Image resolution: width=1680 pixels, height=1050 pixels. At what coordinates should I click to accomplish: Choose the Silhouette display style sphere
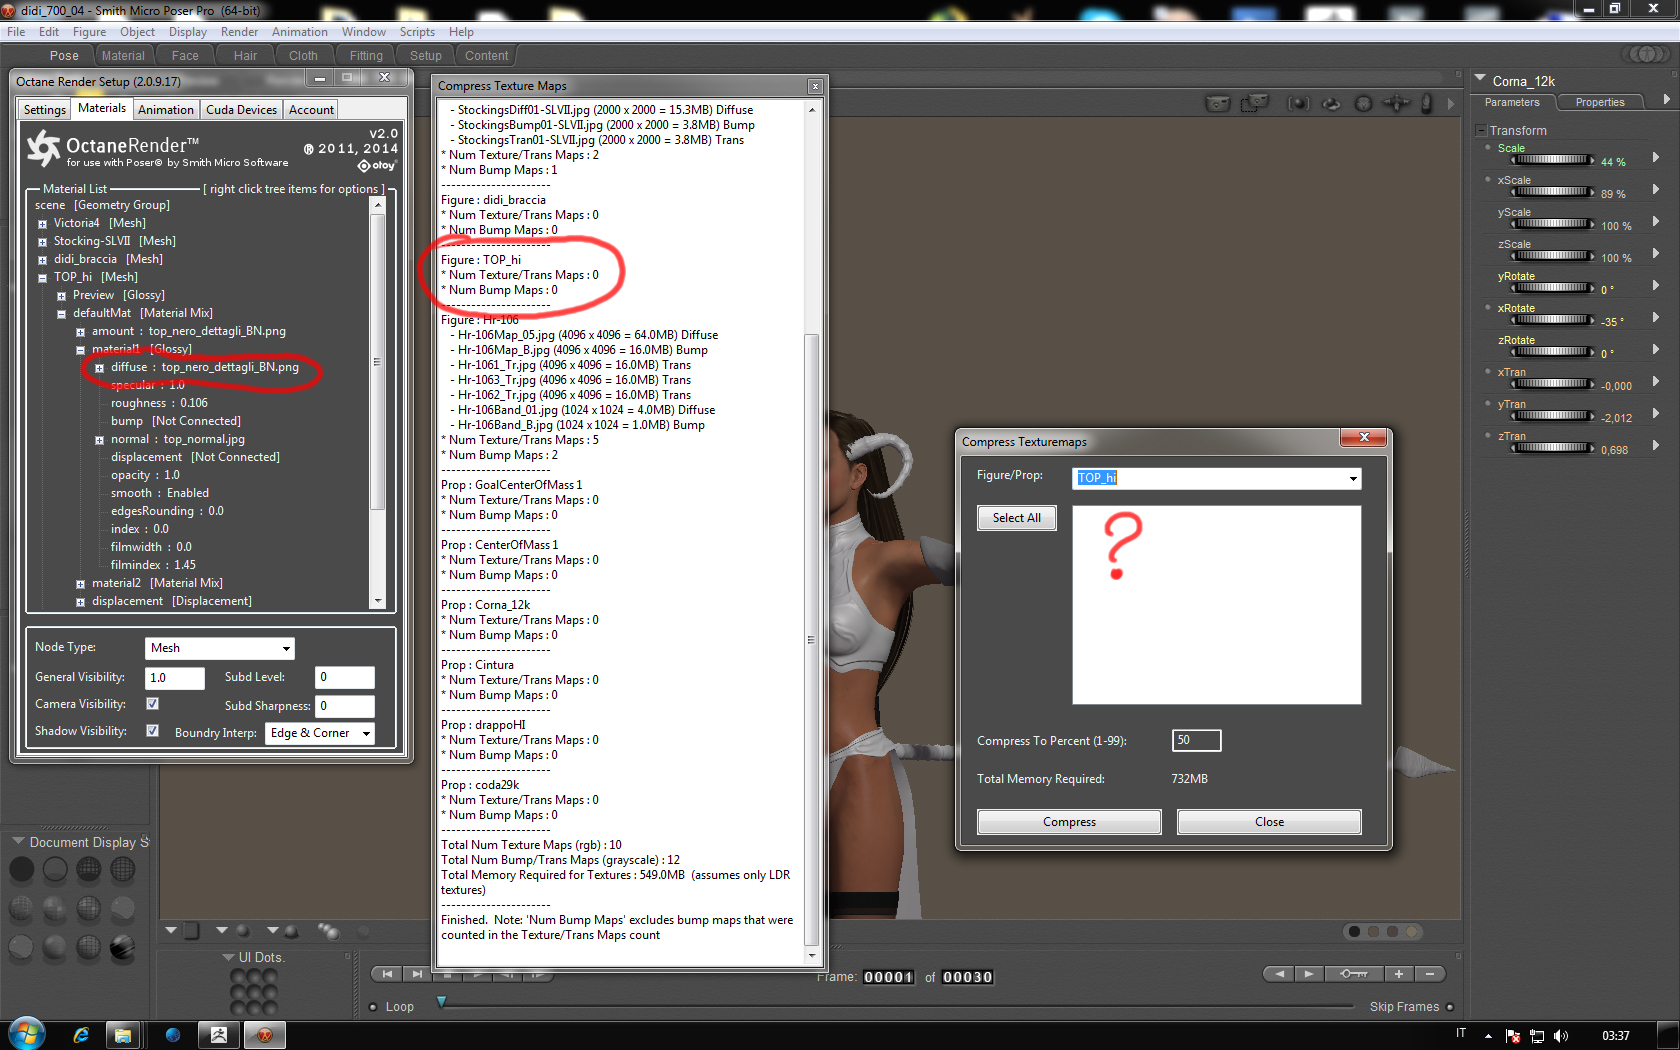tap(22, 870)
